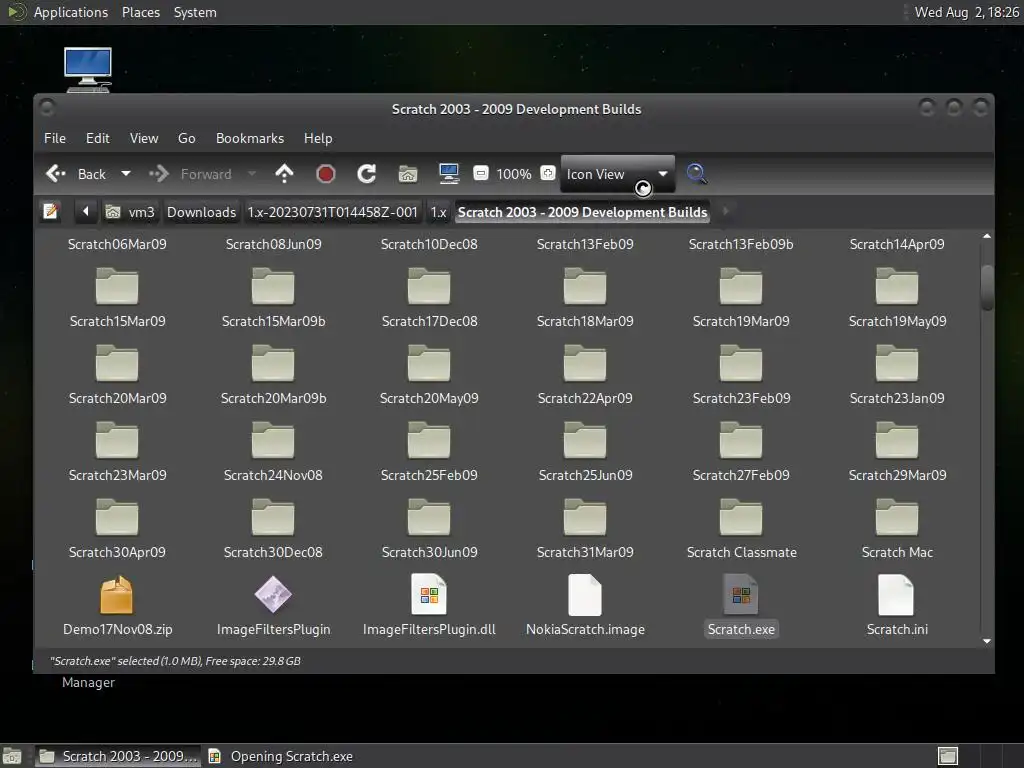Open the Help menu

318,138
